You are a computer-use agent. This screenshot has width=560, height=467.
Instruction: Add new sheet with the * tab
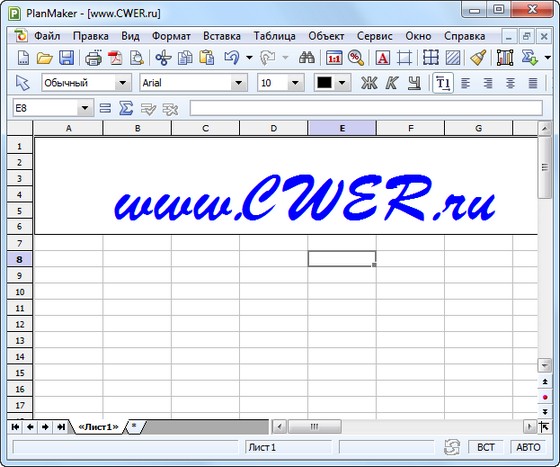click(x=134, y=427)
